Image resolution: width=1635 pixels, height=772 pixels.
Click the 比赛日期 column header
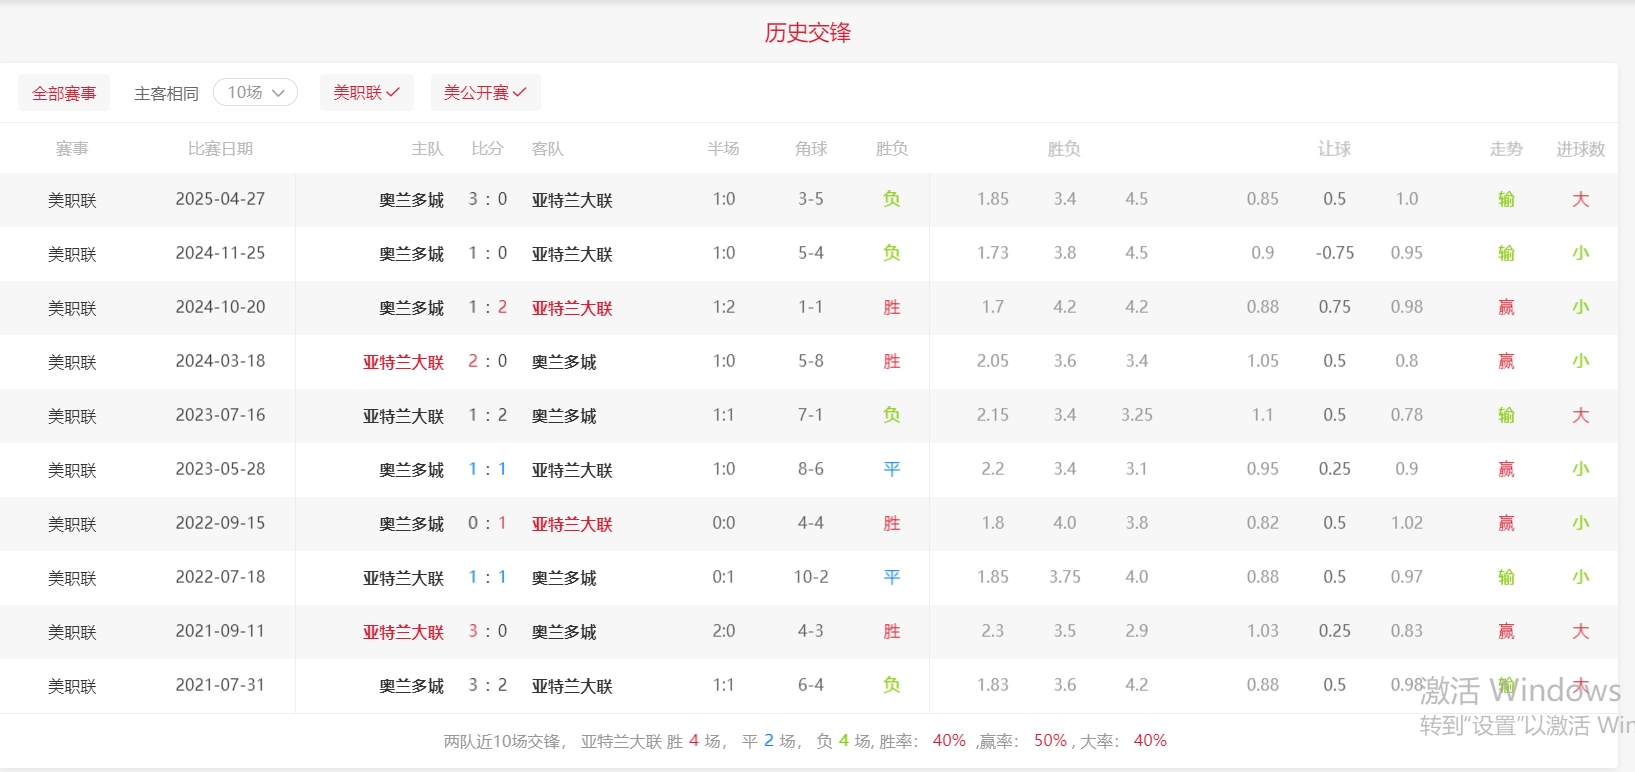(220, 149)
